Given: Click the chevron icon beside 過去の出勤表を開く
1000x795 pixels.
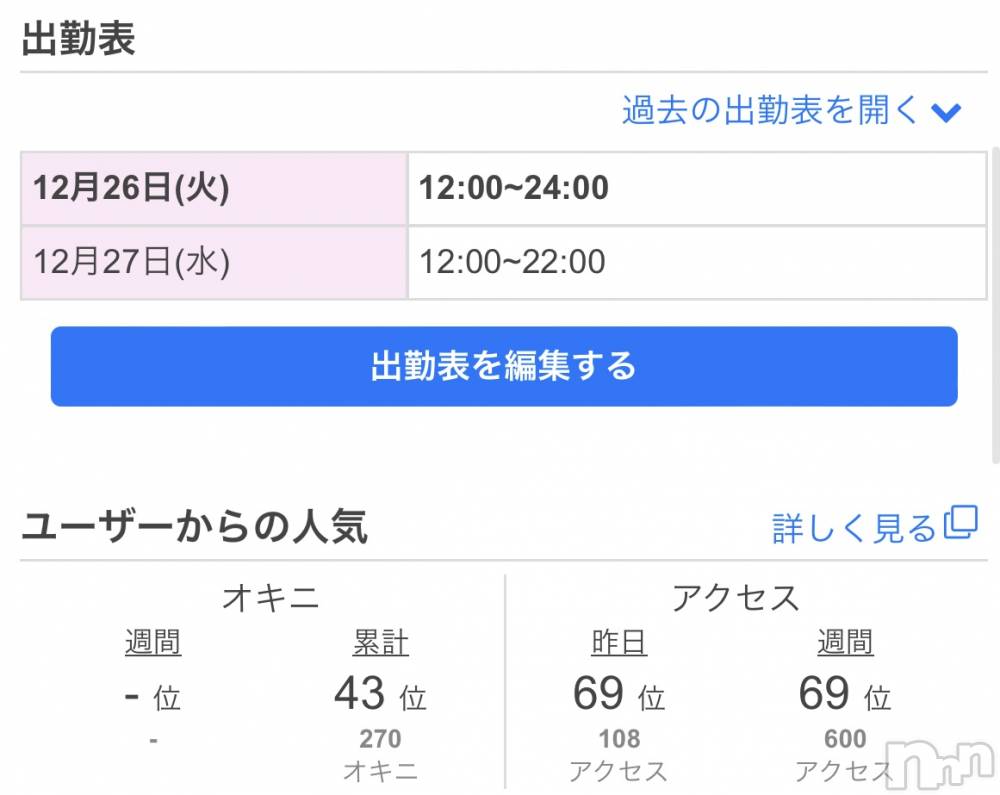Looking at the screenshot, I should click(x=946, y=112).
